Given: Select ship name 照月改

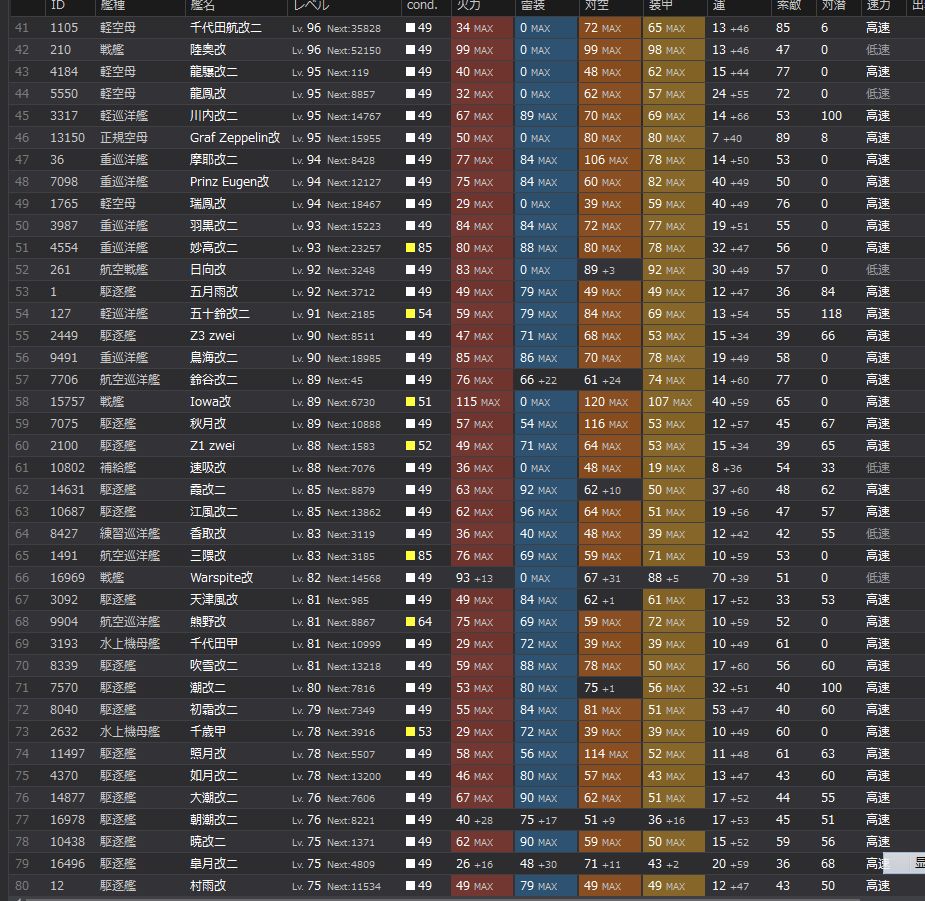Looking at the screenshot, I should pos(208,754).
